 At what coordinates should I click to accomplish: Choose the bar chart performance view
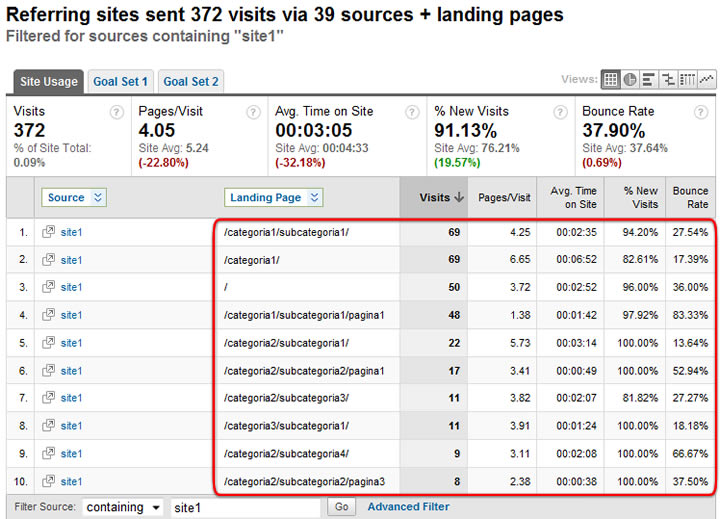(x=649, y=80)
